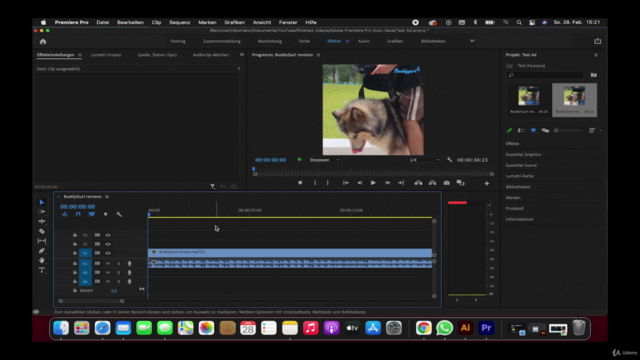Viewport: 640px width, 360px height.
Task: Click the Lift button
Action: click(418, 183)
